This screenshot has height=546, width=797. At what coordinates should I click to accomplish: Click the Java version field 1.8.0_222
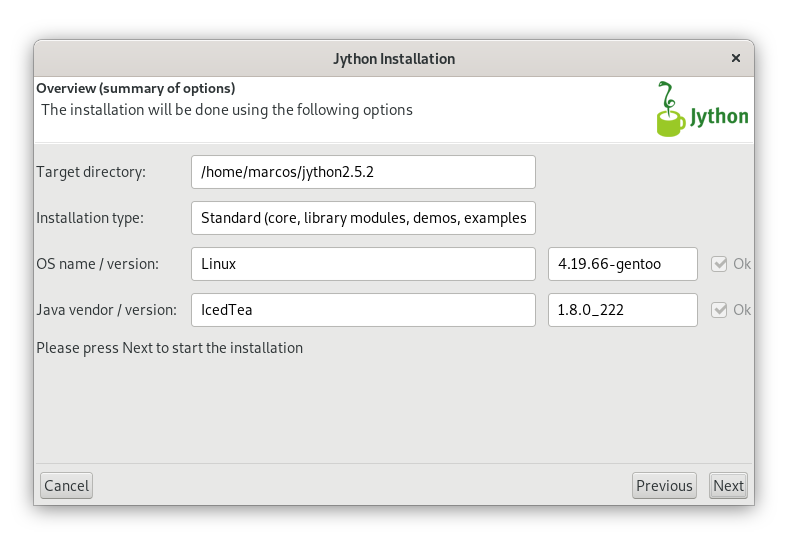622,310
